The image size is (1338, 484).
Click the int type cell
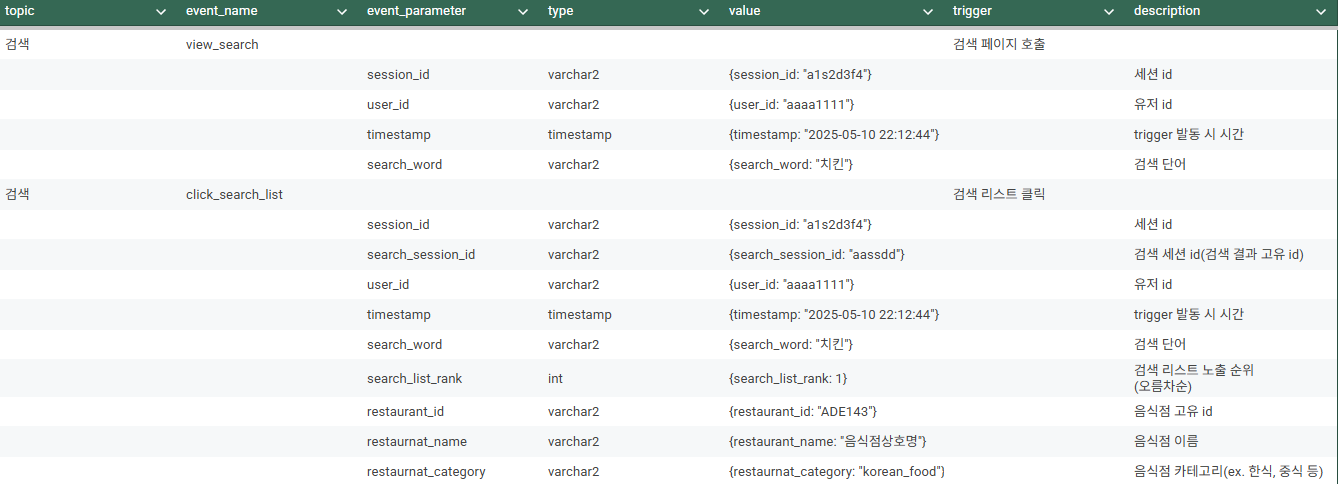[x=556, y=379]
